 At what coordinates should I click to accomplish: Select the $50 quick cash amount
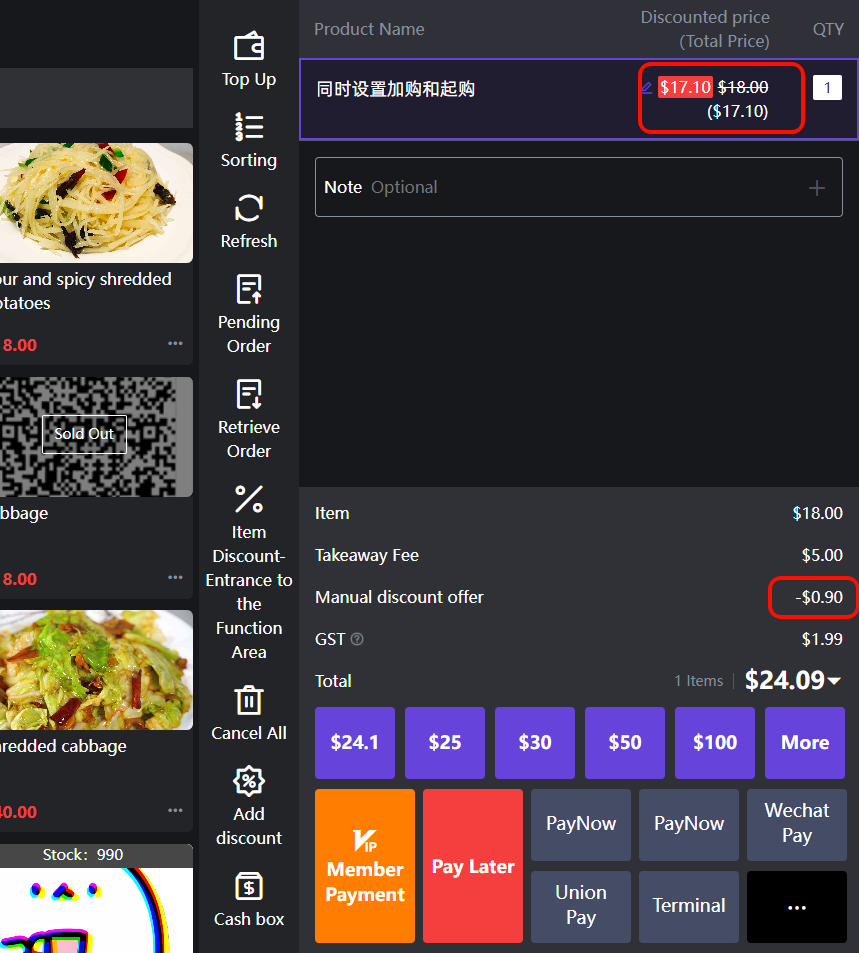pos(625,742)
